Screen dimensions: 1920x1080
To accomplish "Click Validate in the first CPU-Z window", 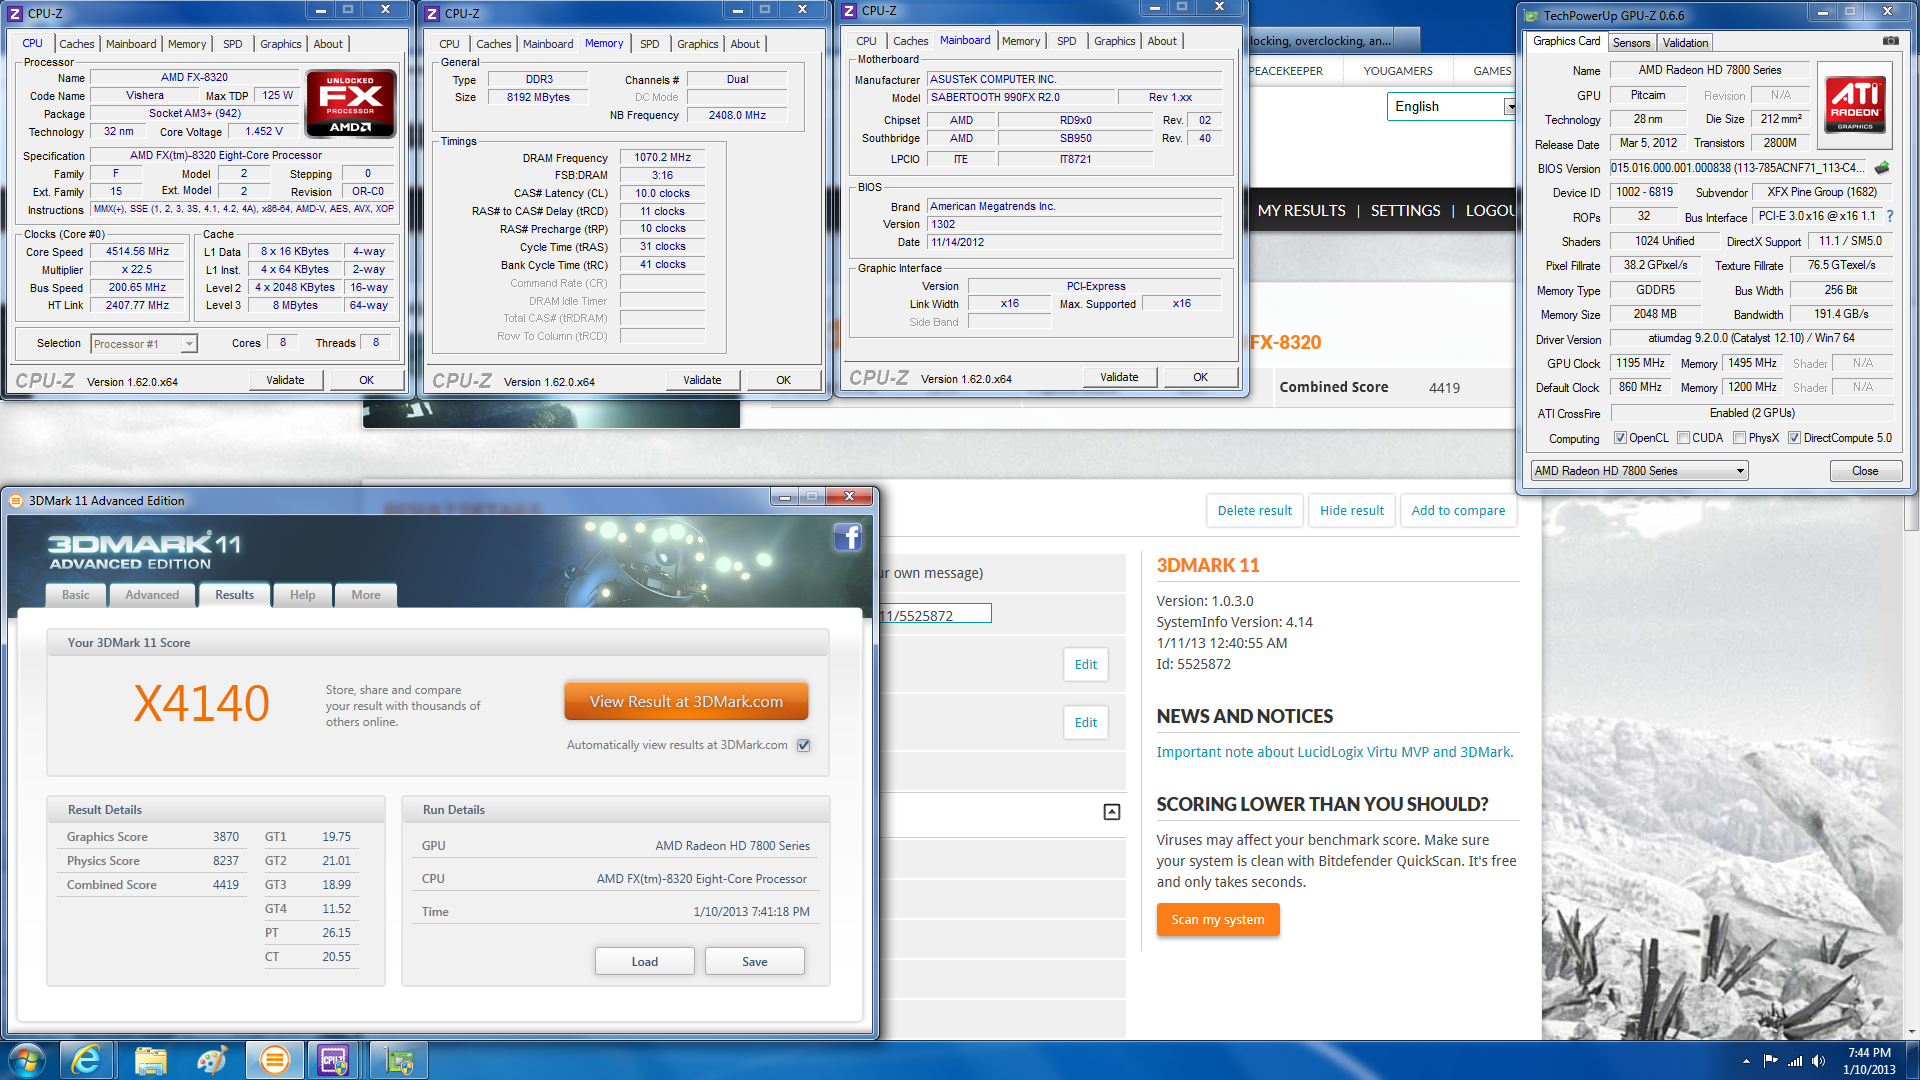I will tap(285, 380).
